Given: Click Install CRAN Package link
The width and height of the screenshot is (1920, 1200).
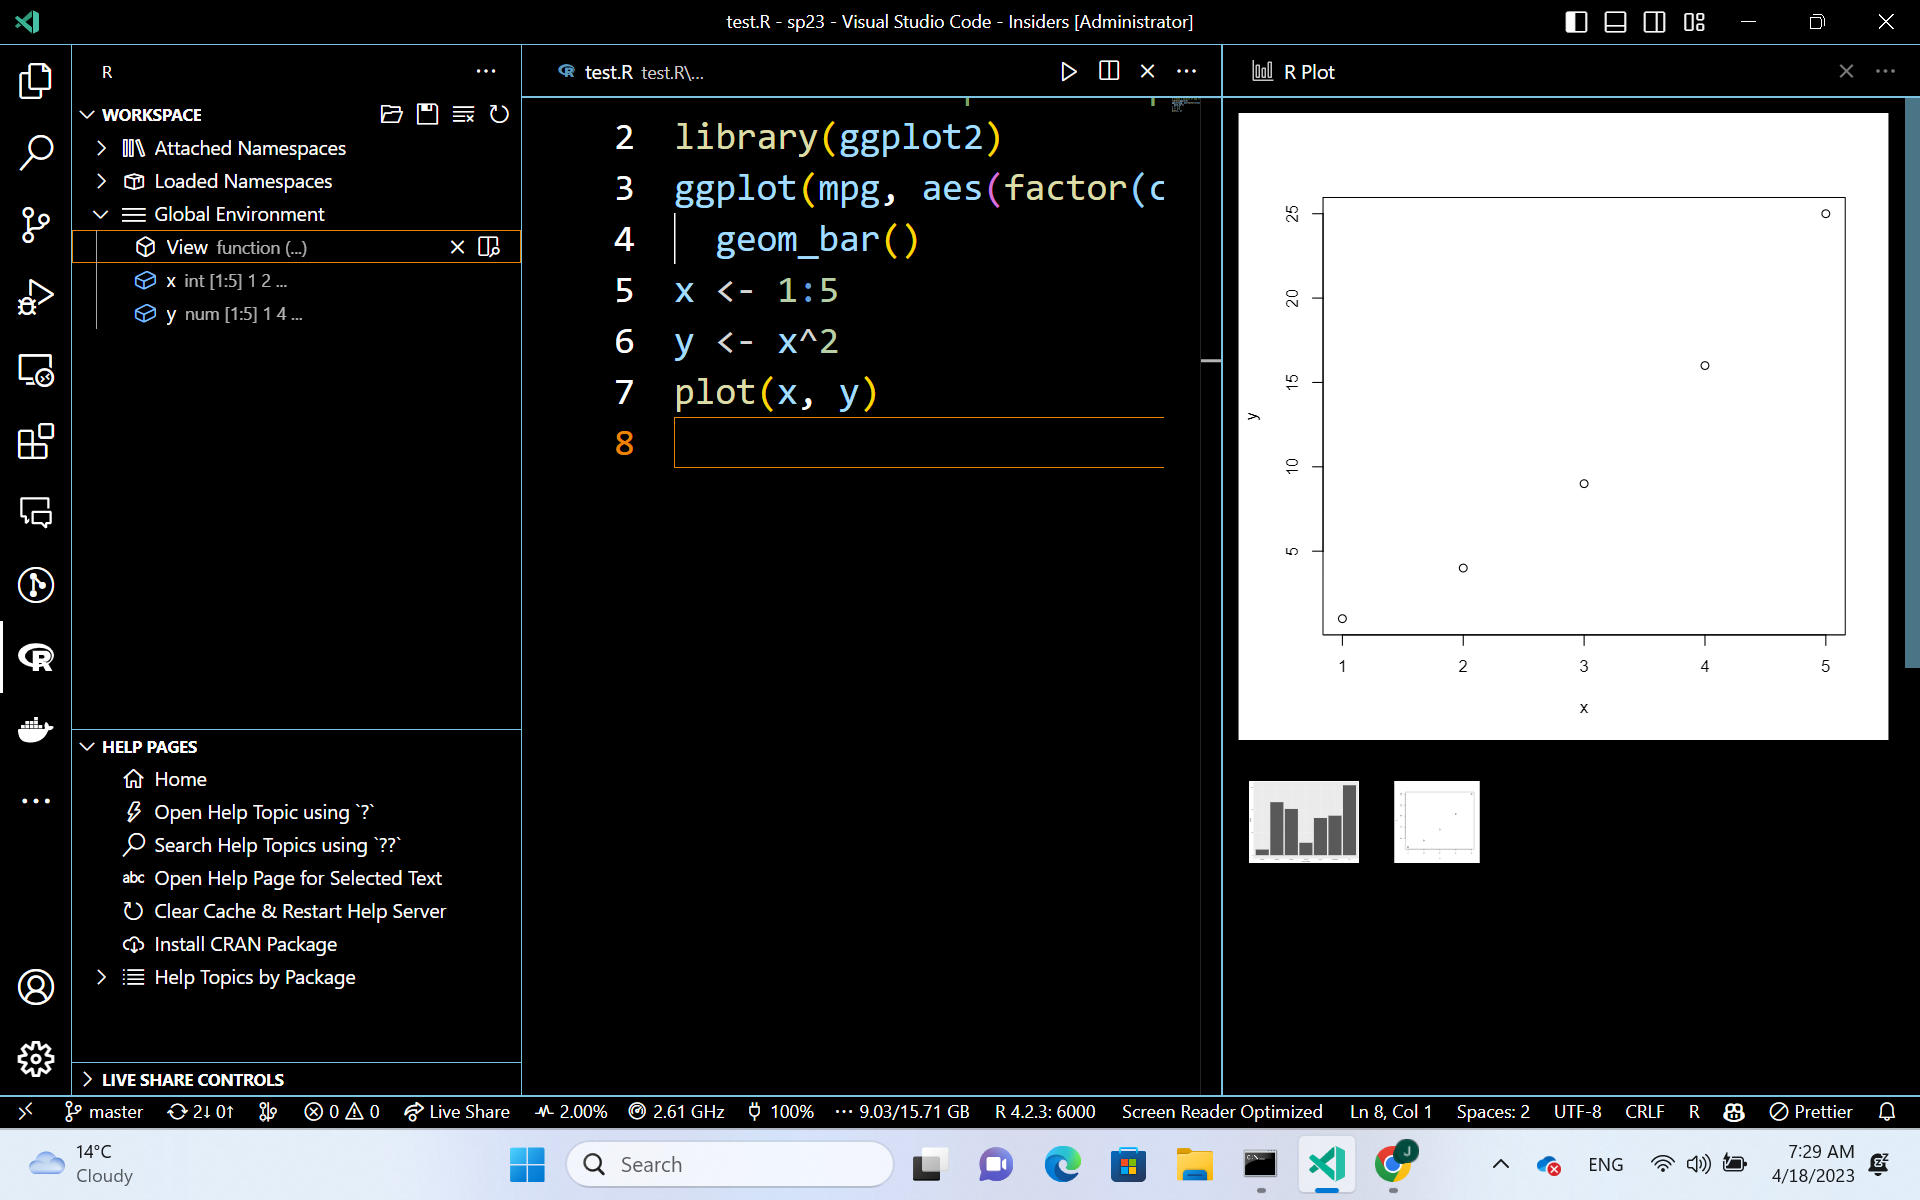Looking at the screenshot, I should pos(245,944).
